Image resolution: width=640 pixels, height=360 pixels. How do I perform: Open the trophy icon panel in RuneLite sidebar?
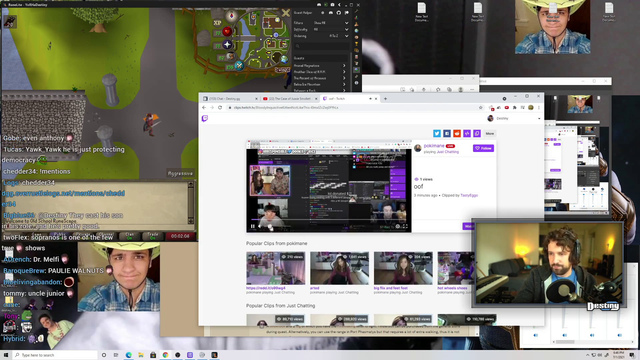[356, 44]
